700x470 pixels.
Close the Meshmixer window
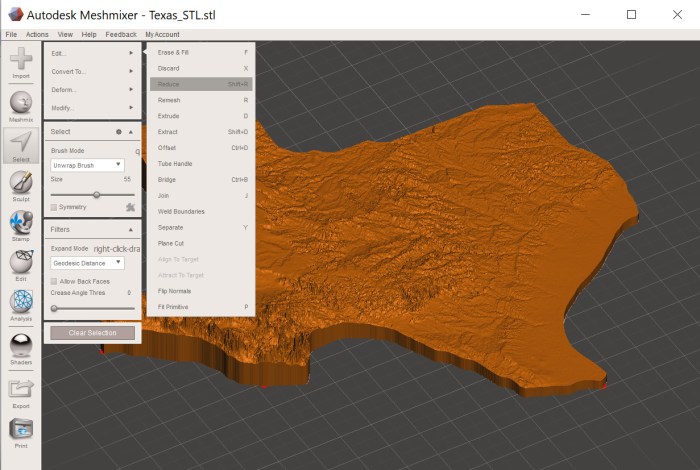click(677, 14)
